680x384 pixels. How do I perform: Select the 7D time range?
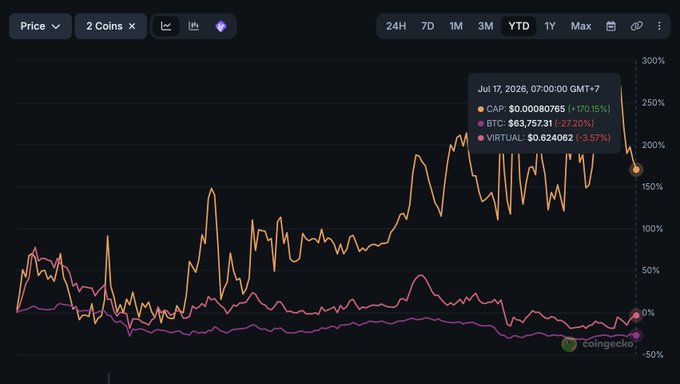(x=428, y=26)
